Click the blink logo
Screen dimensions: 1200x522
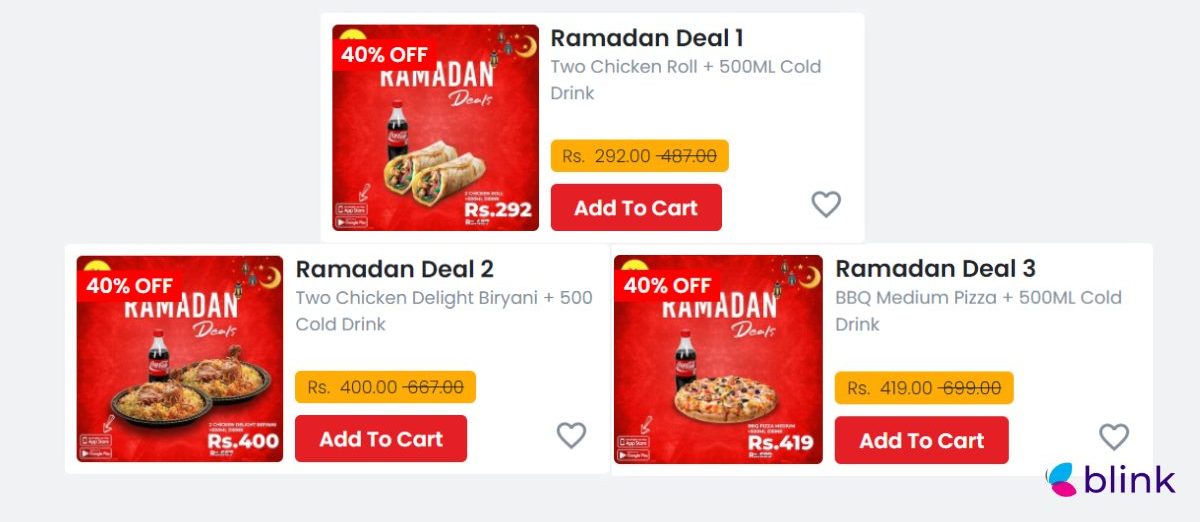(x=1110, y=480)
